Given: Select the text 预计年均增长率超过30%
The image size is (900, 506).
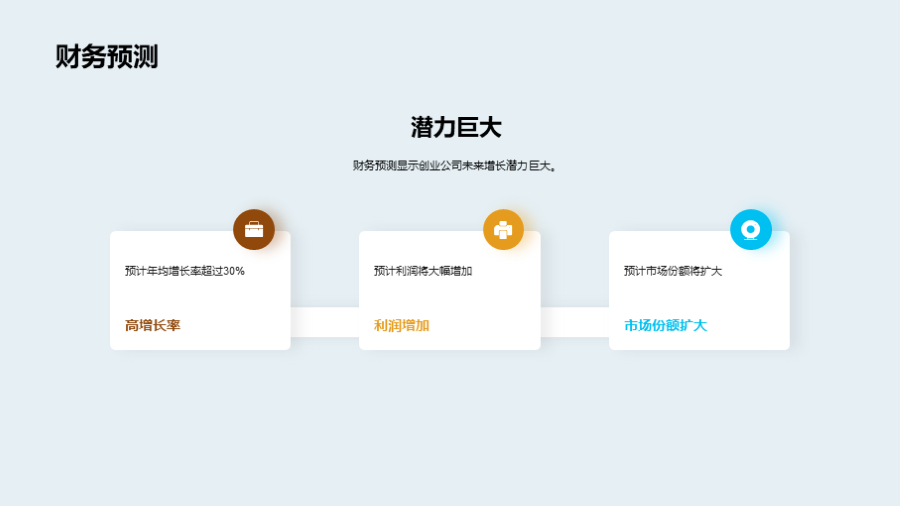Looking at the screenshot, I should point(184,271).
